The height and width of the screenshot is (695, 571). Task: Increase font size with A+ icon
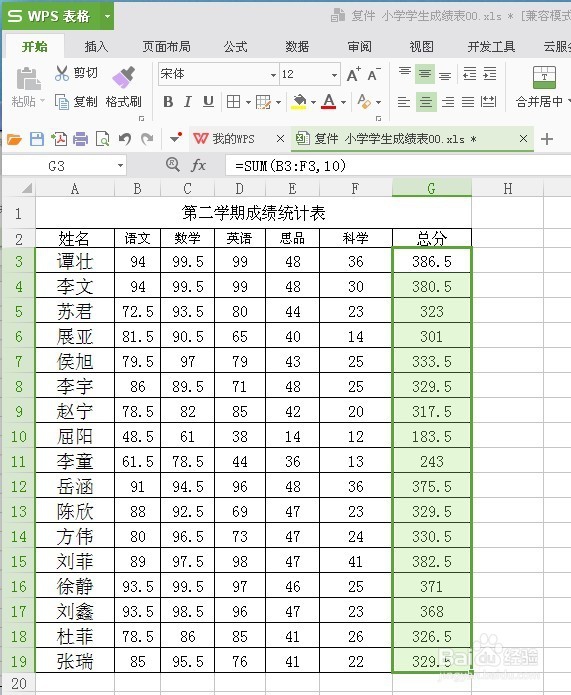point(353,74)
